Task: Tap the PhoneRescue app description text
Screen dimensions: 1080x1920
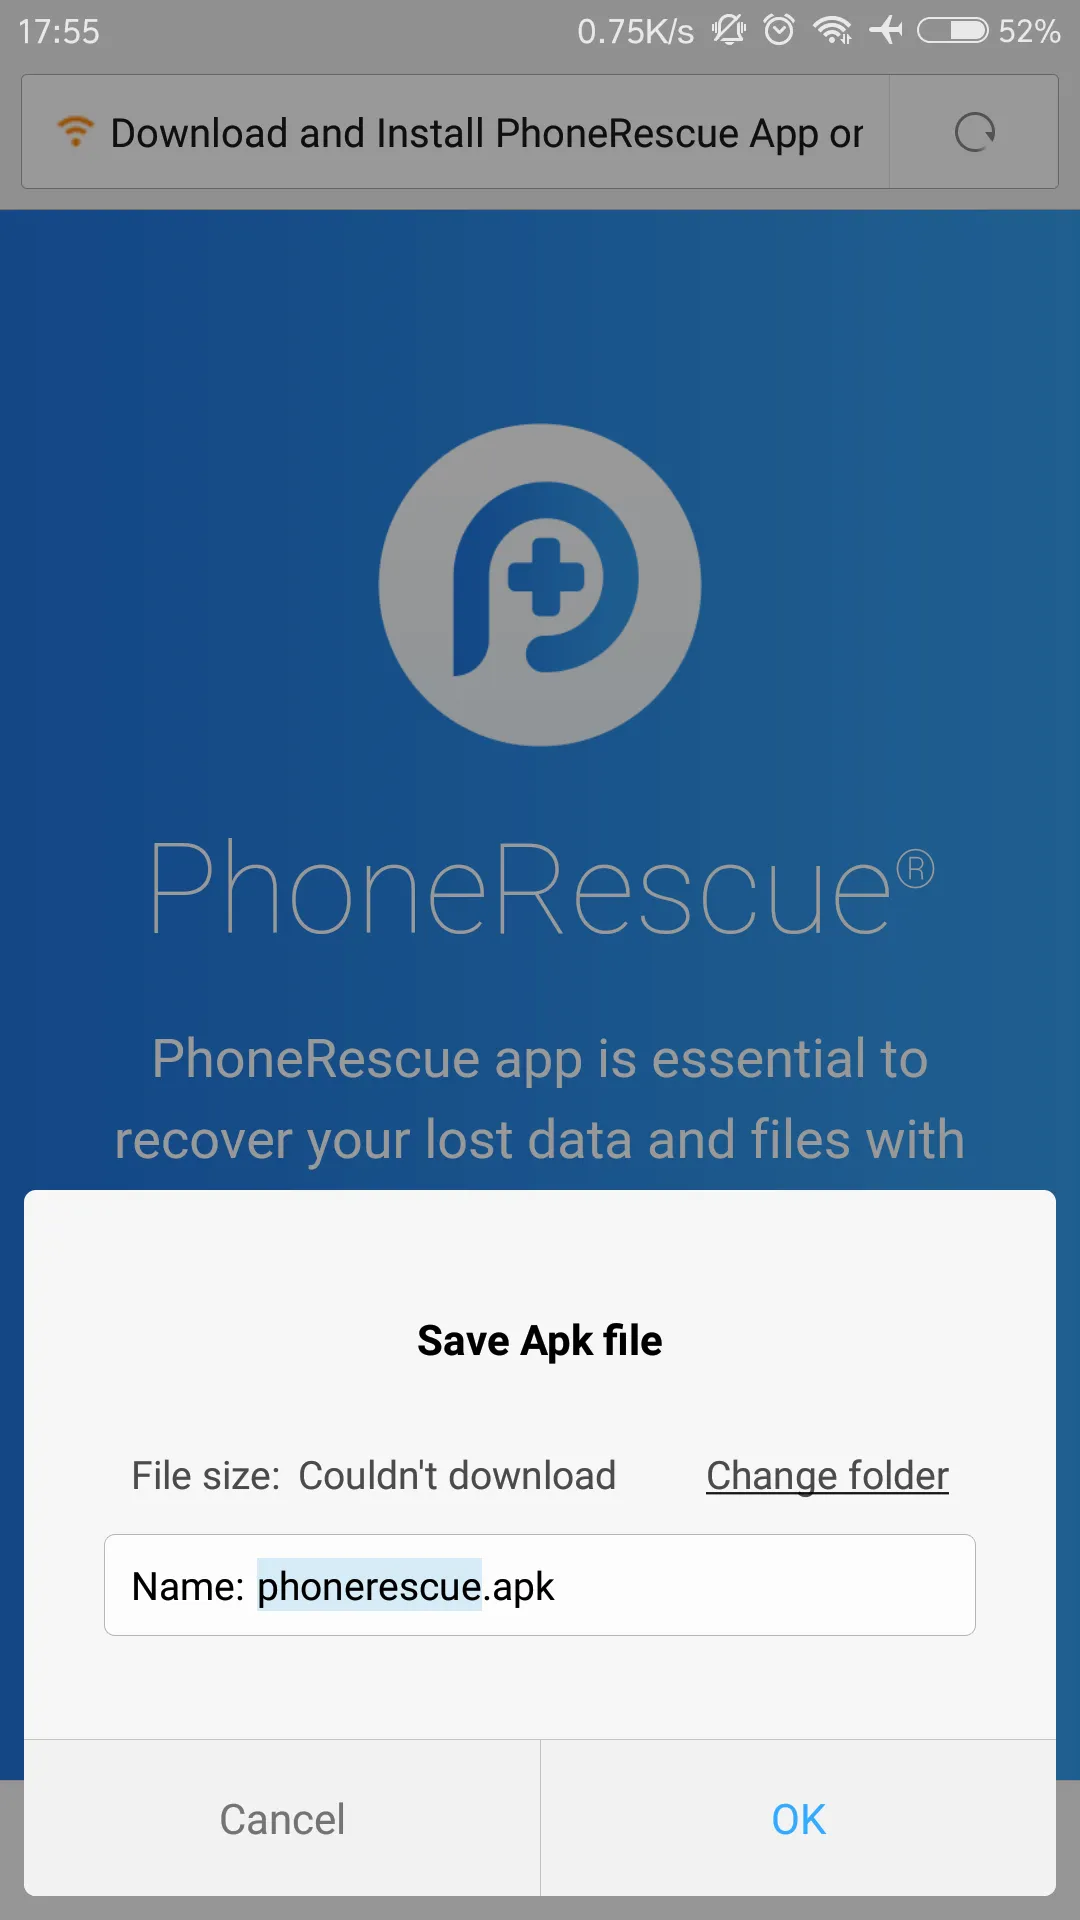Action: (540, 1099)
